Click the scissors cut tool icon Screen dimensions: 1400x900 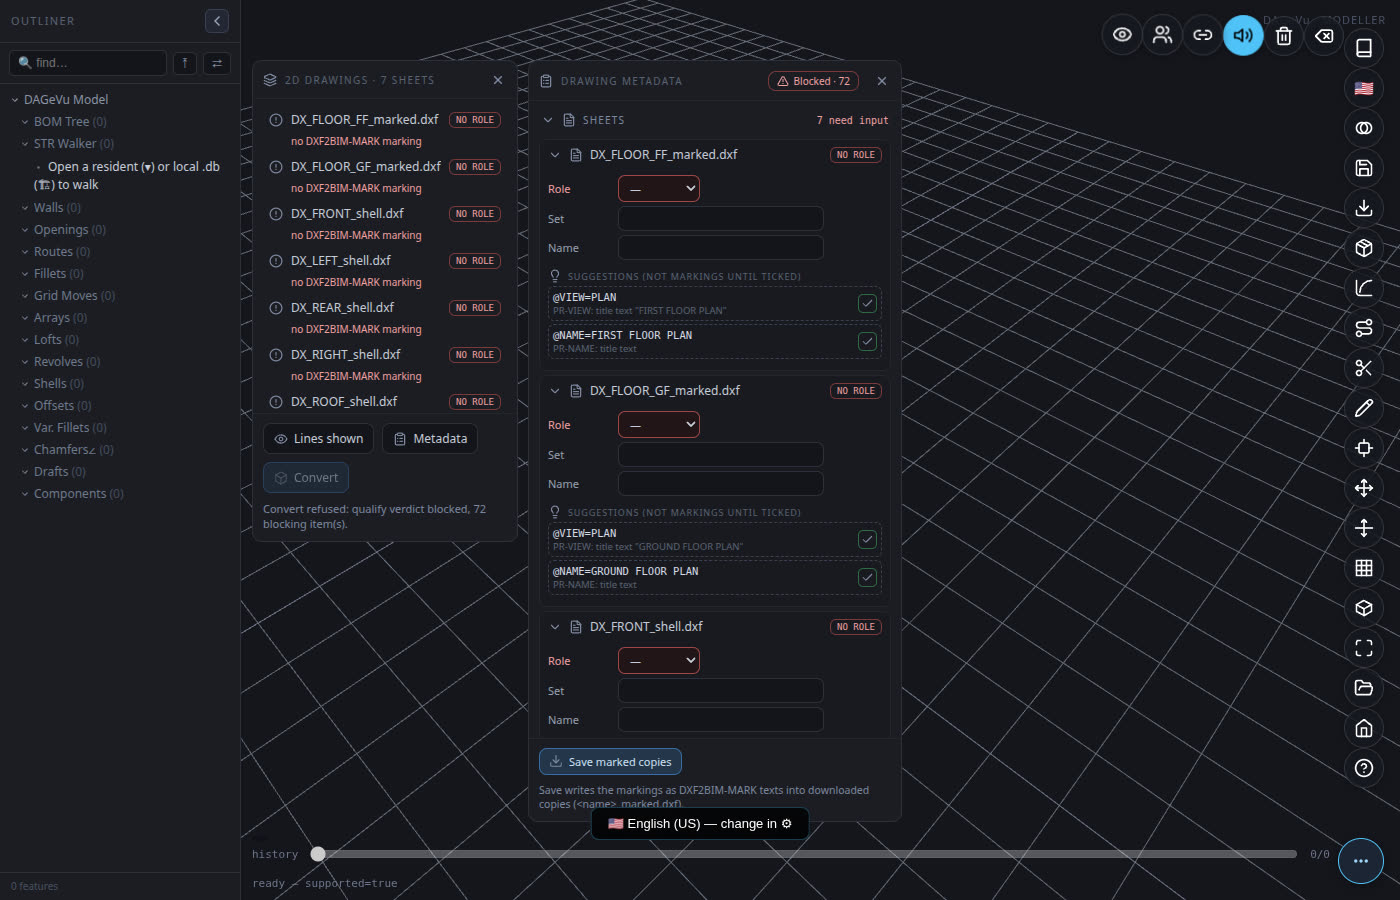(1364, 368)
